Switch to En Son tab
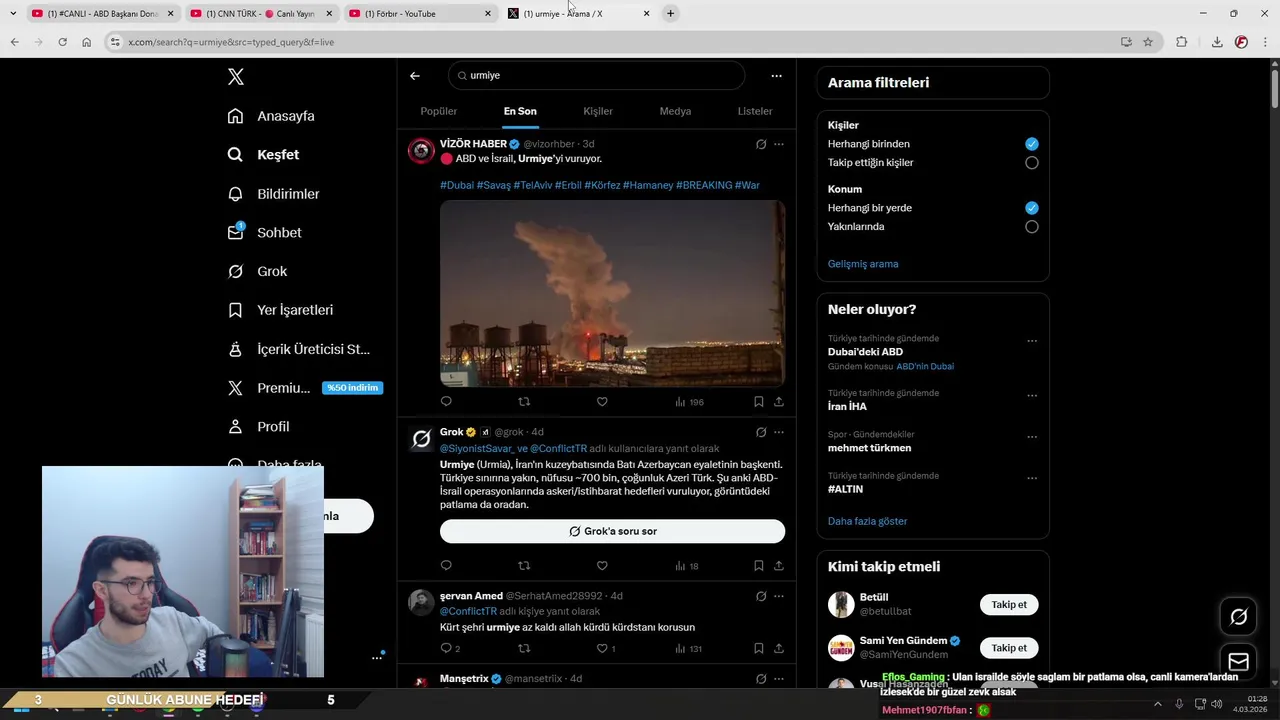Viewport: 1280px width, 720px height. point(520,111)
